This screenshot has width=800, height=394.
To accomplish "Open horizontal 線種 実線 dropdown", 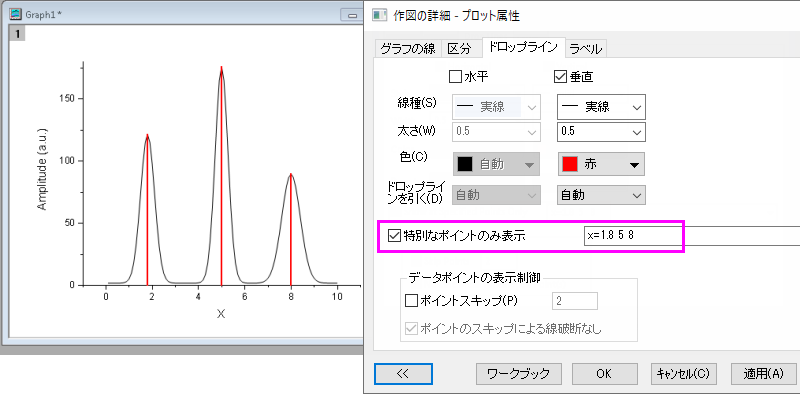I will point(496,107).
